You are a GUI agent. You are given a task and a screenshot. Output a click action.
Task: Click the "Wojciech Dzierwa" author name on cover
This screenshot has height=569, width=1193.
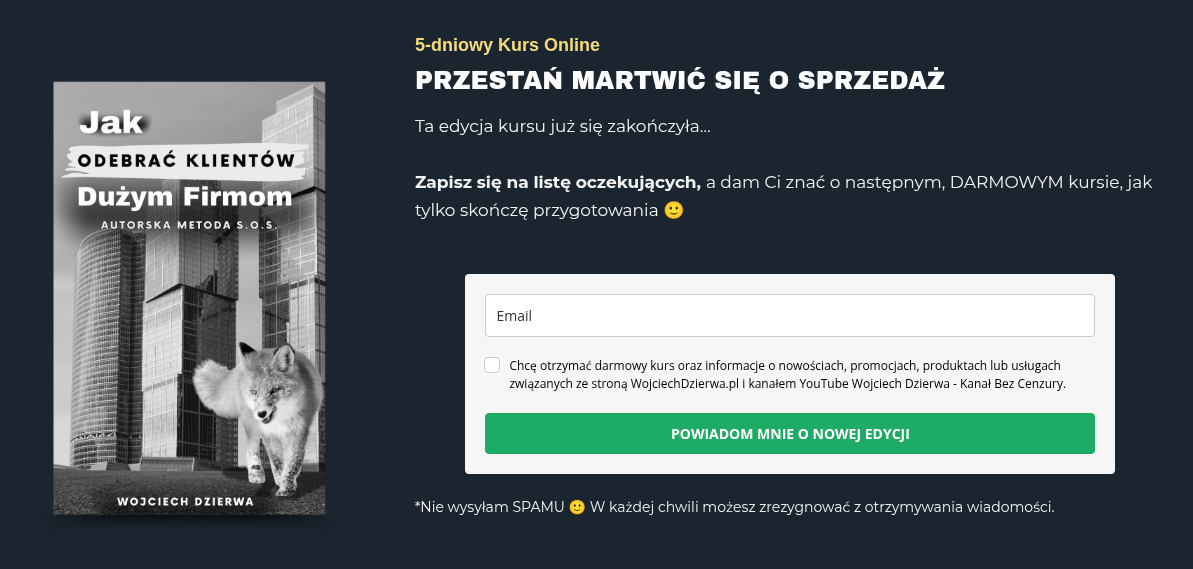click(185, 501)
